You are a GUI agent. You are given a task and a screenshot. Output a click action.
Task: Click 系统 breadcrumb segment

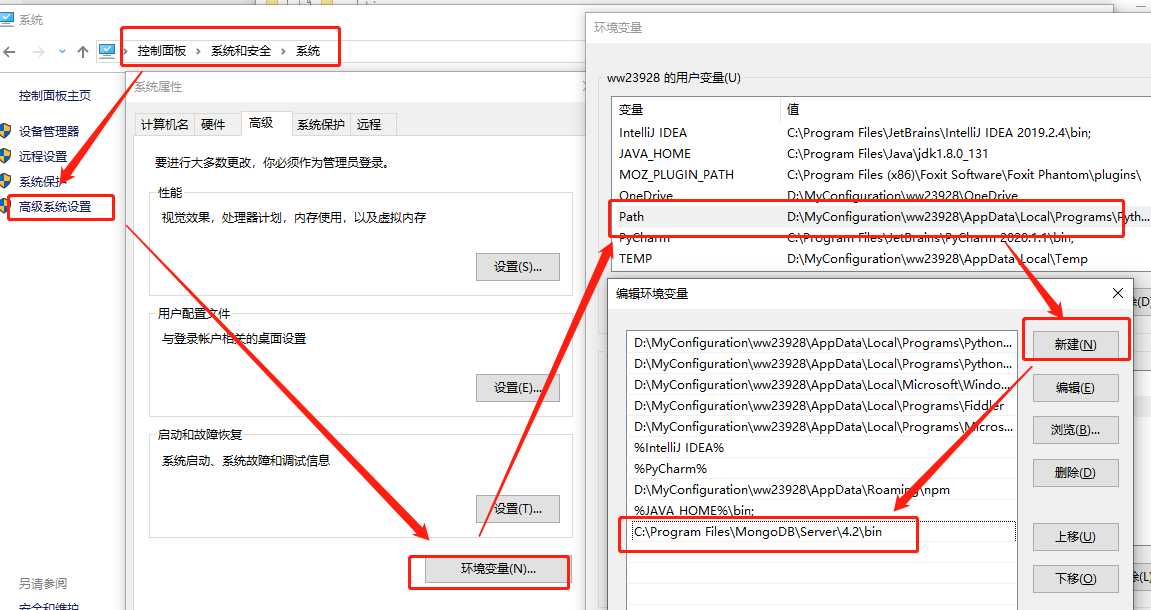coord(308,51)
